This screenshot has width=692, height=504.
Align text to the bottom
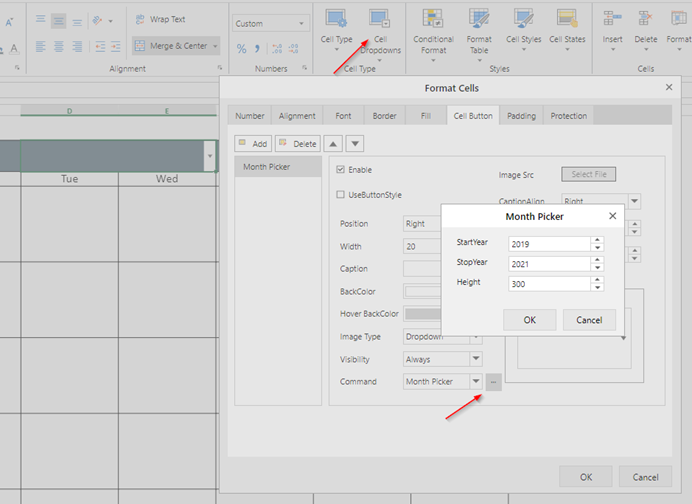pos(77,21)
